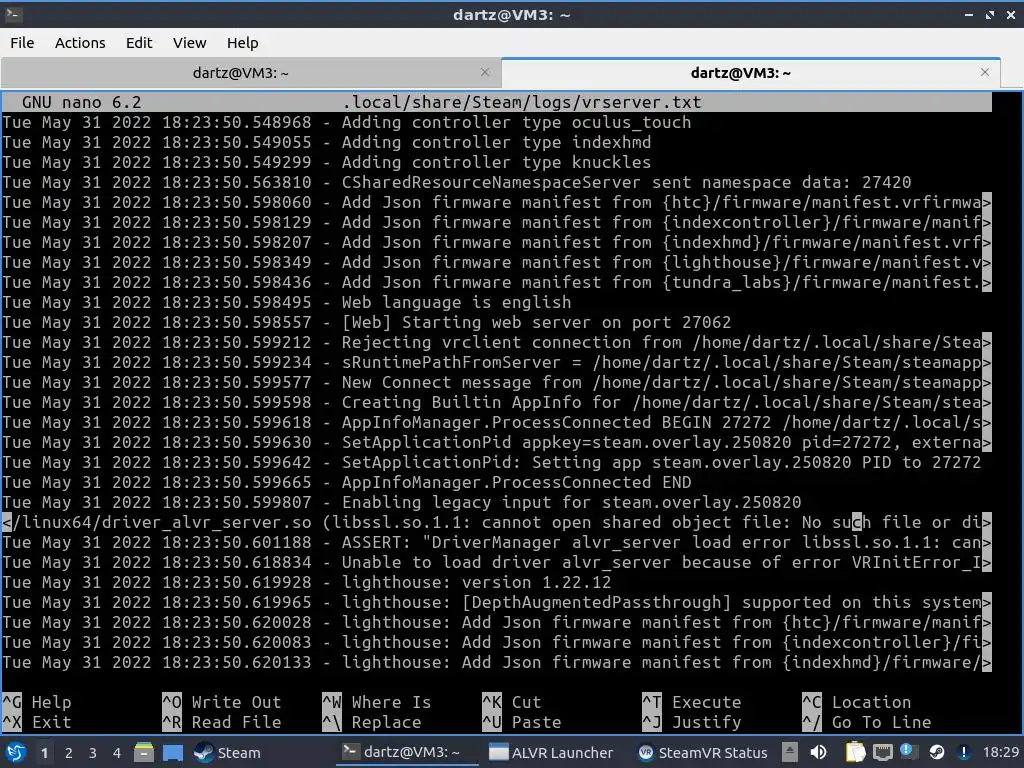
Task: Open the Lubuntu start menu icon
Action: click(16, 752)
